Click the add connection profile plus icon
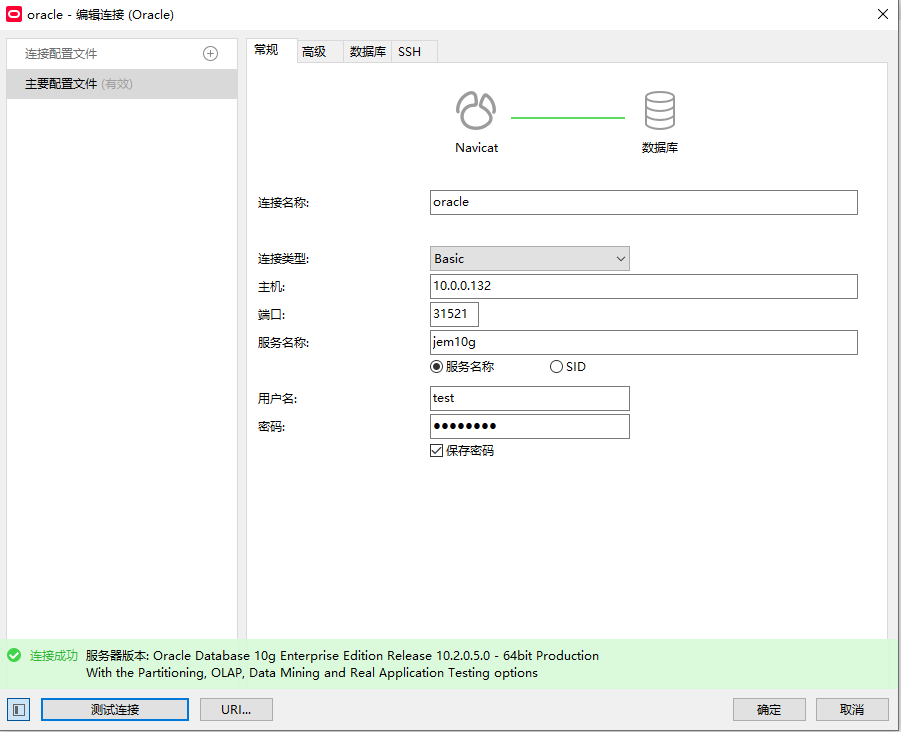This screenshot has height=732, width=901. click(x=210, y=53)
